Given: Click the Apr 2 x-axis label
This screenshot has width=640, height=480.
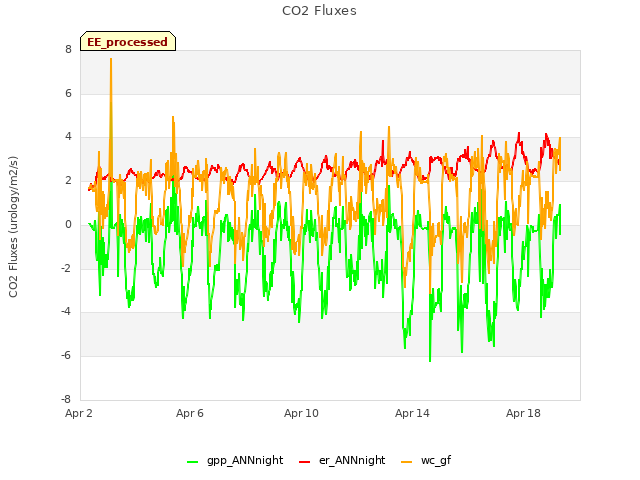Looking at the screenshot, I should click(79, 413).
